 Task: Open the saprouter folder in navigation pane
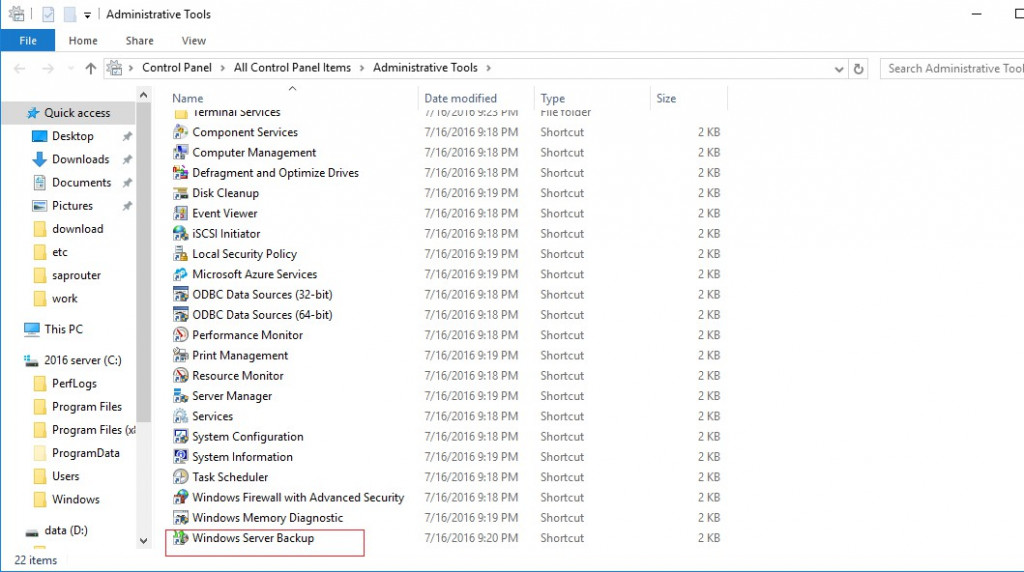tap(76, 275)
